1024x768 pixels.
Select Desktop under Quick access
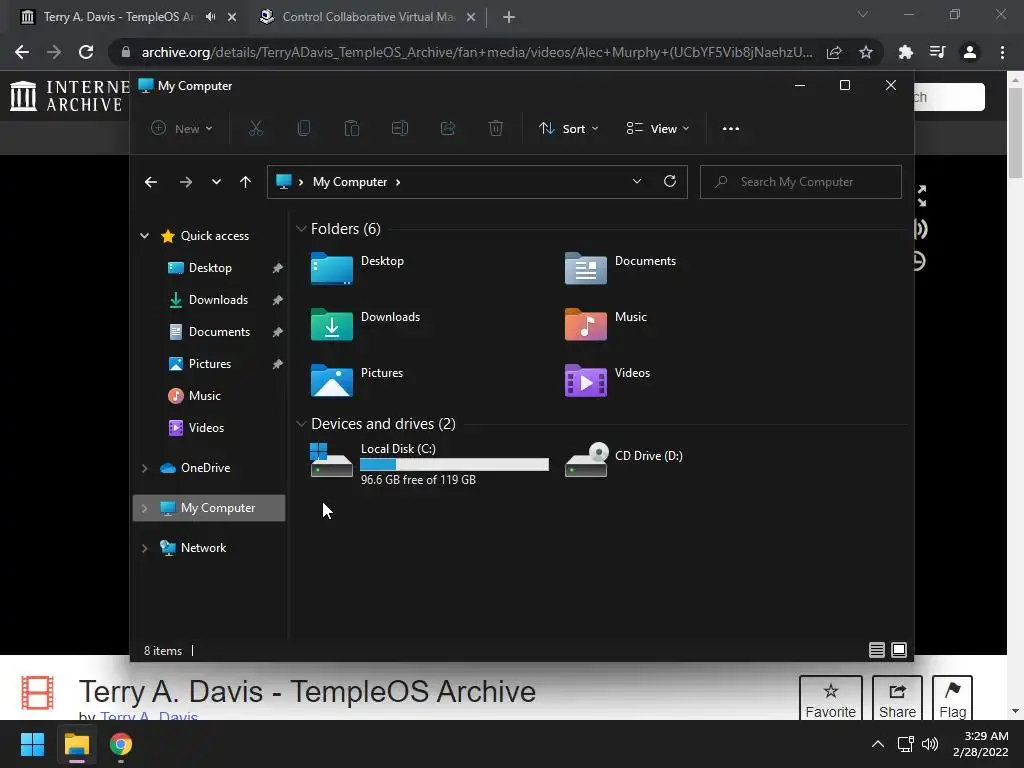click(x=210, y=268)
